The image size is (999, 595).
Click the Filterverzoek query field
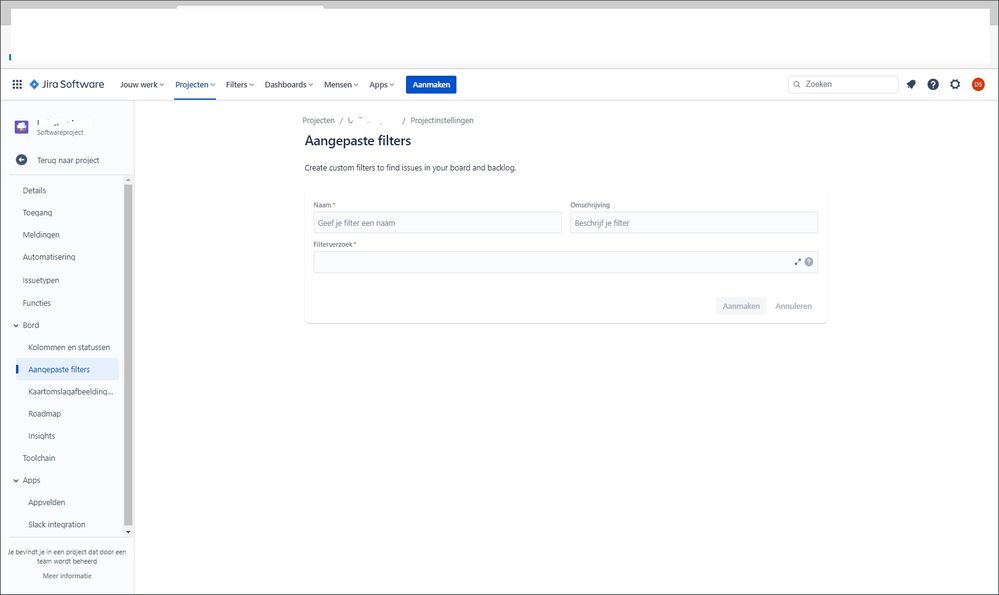(566, 262)
